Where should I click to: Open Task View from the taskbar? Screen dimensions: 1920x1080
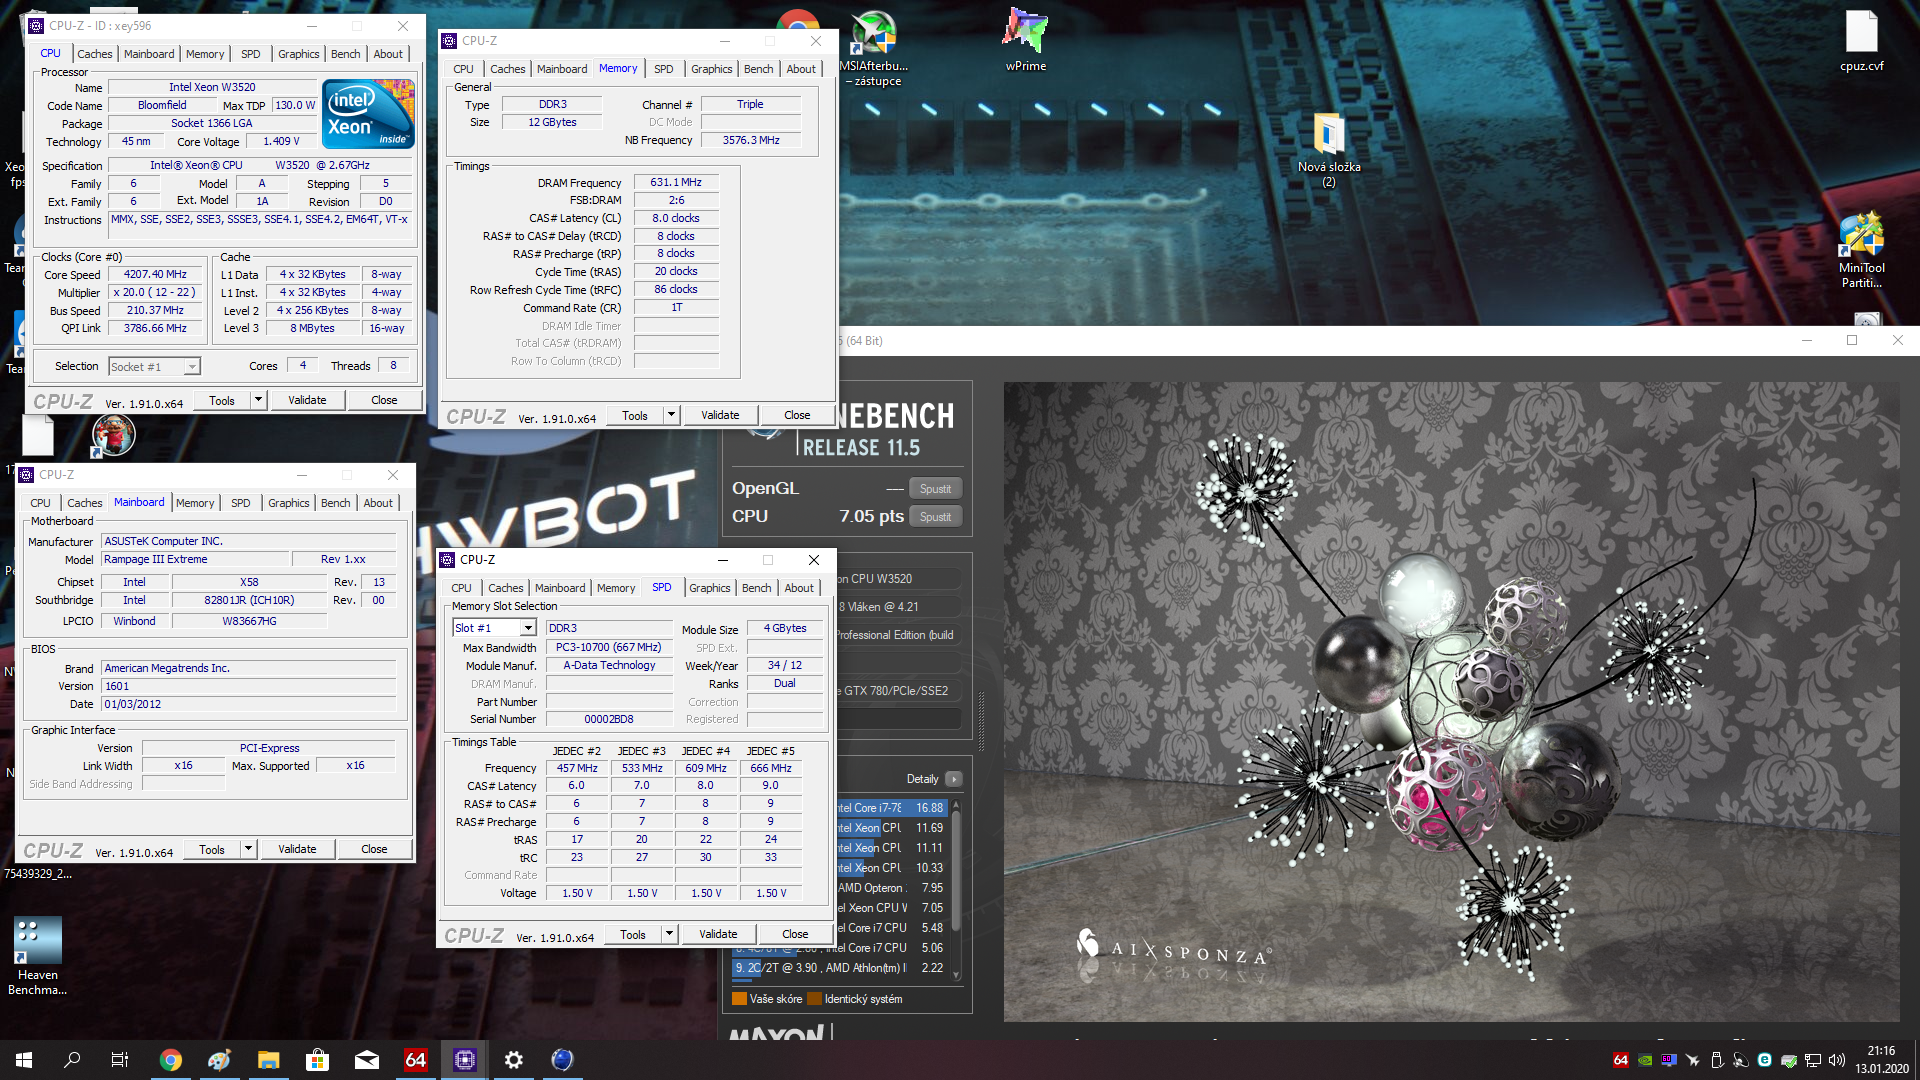pos(120,1060)
